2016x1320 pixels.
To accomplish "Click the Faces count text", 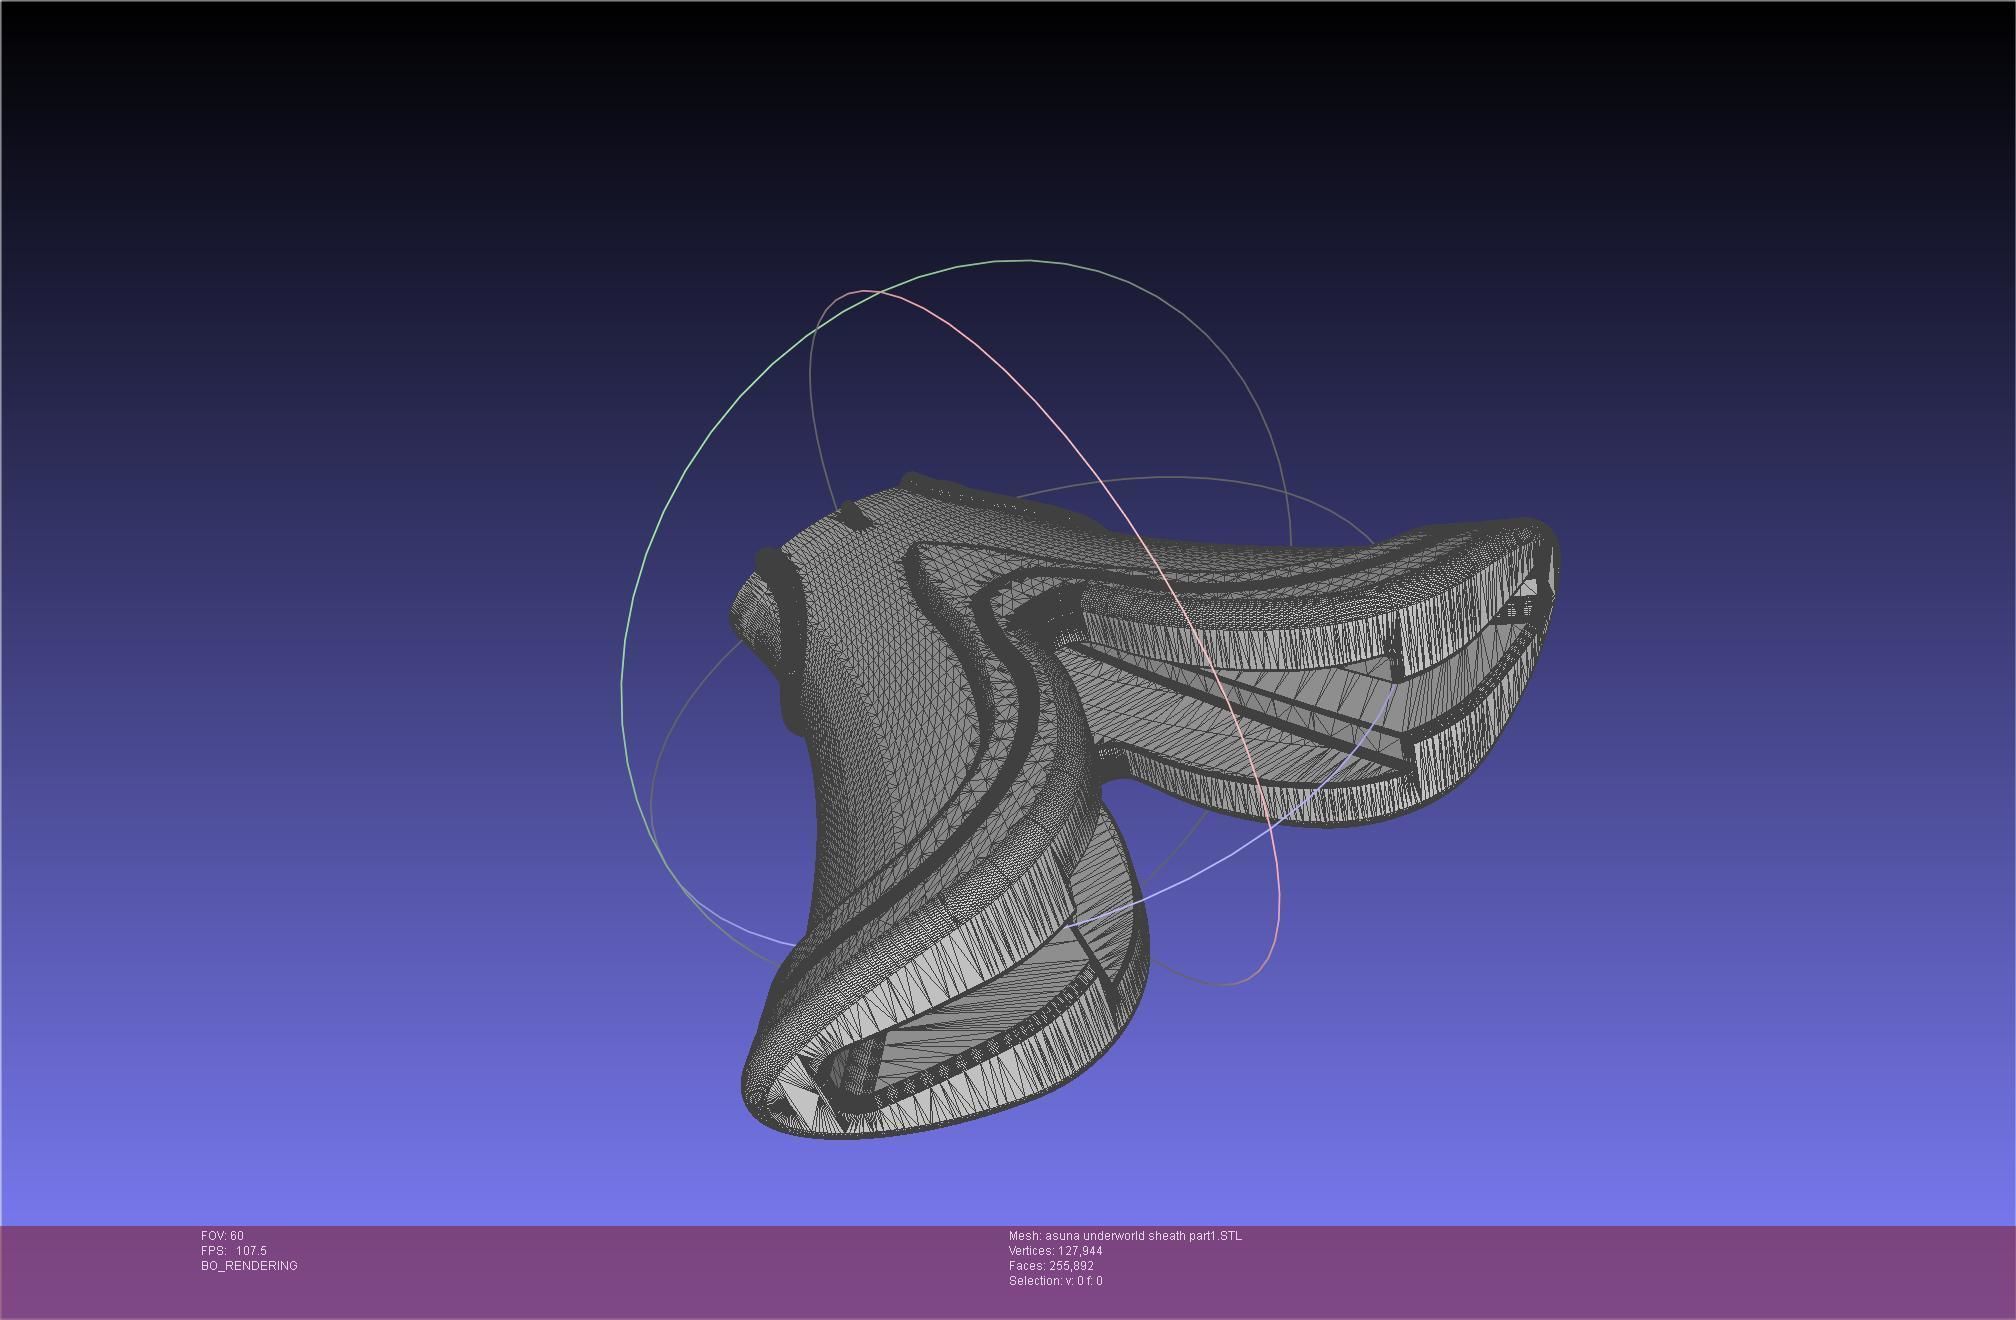I will pyautogui.click(x=1050, y=1266).
